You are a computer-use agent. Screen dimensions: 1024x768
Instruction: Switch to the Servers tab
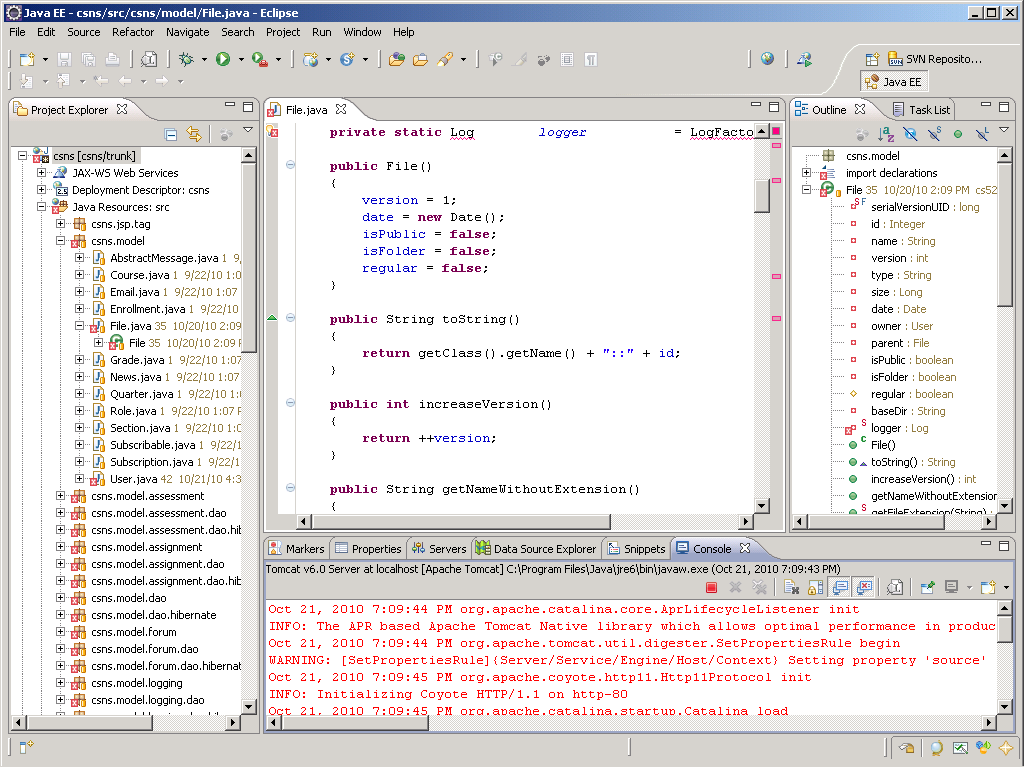tap(439, 549)
